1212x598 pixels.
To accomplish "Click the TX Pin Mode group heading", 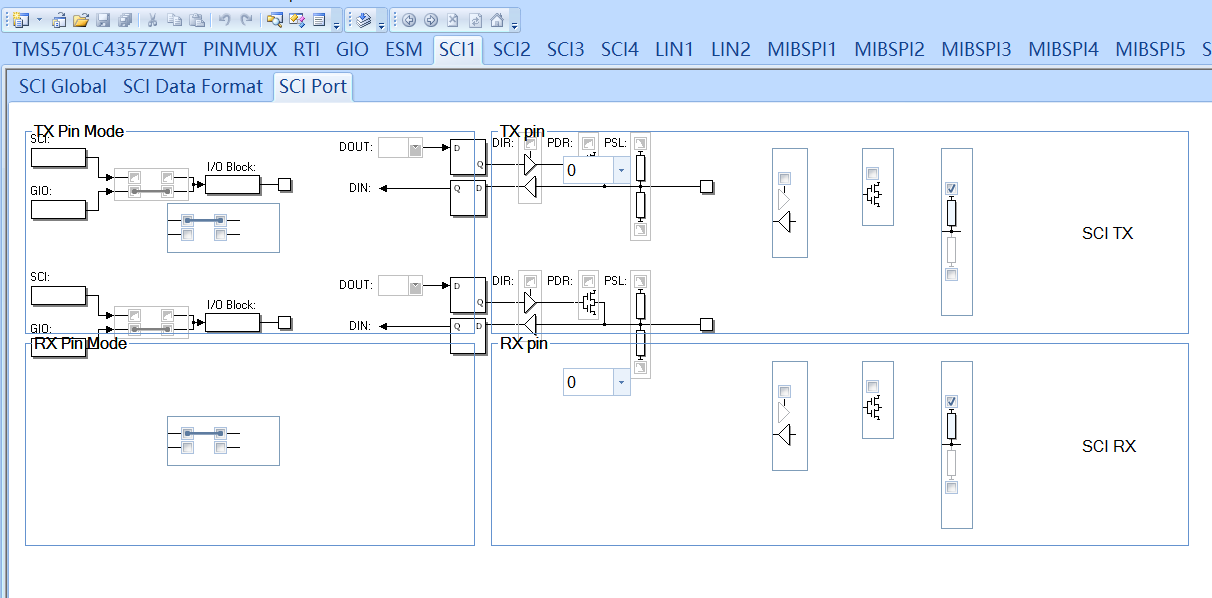I will 79,131.
